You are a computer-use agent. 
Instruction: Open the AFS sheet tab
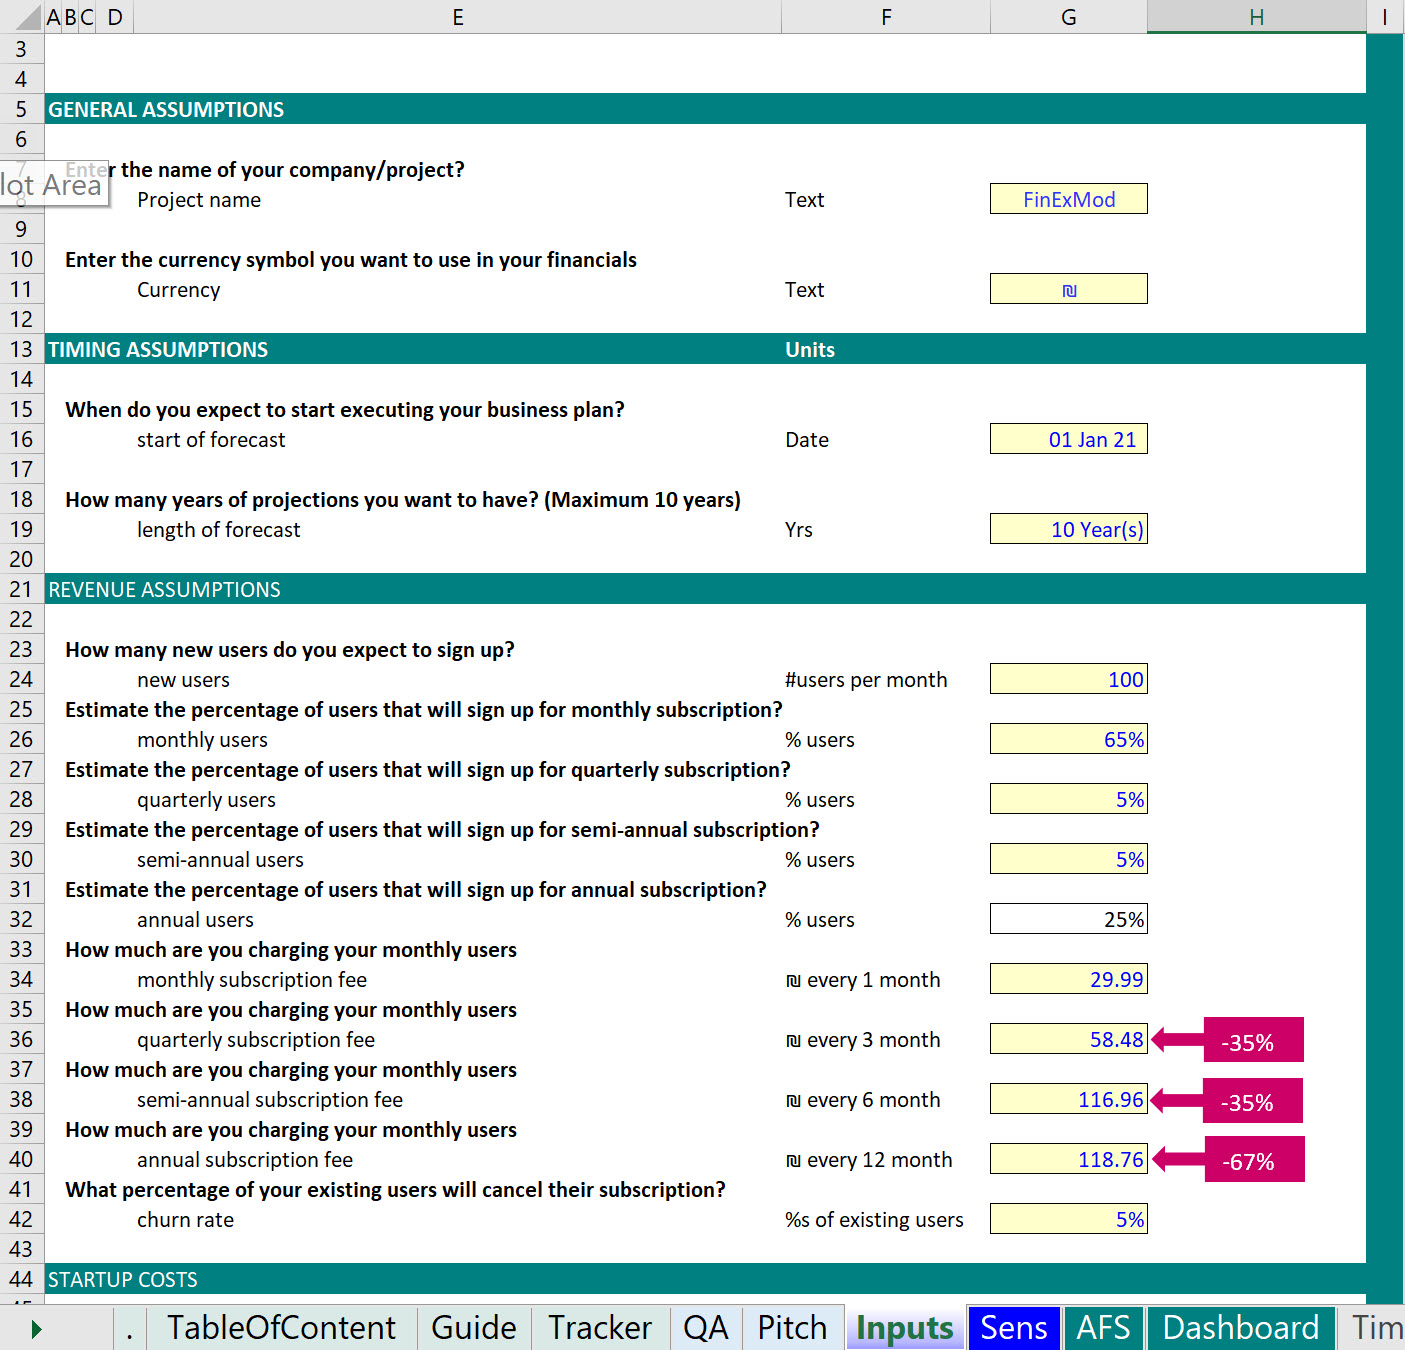[x=1103, y=1327]
